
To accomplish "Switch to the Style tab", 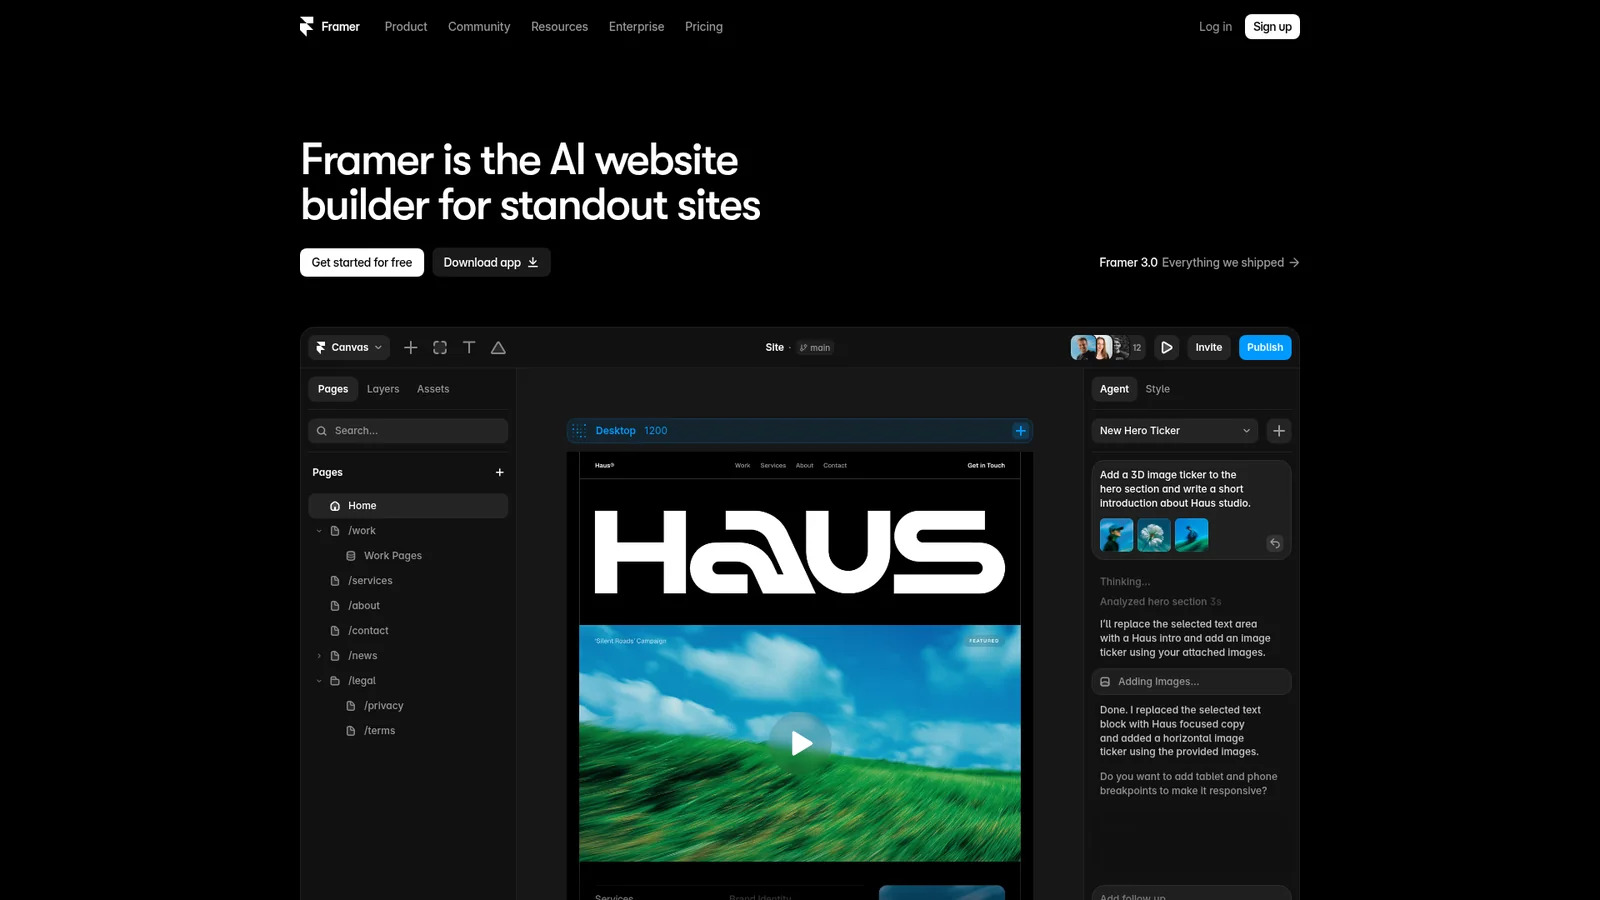I will click(x=1157, y=389).
